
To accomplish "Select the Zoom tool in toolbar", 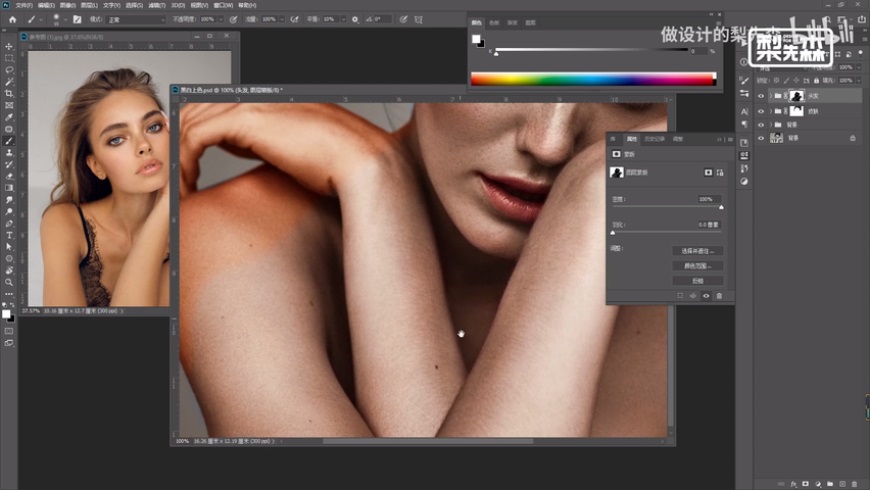I will pos(9,282).
